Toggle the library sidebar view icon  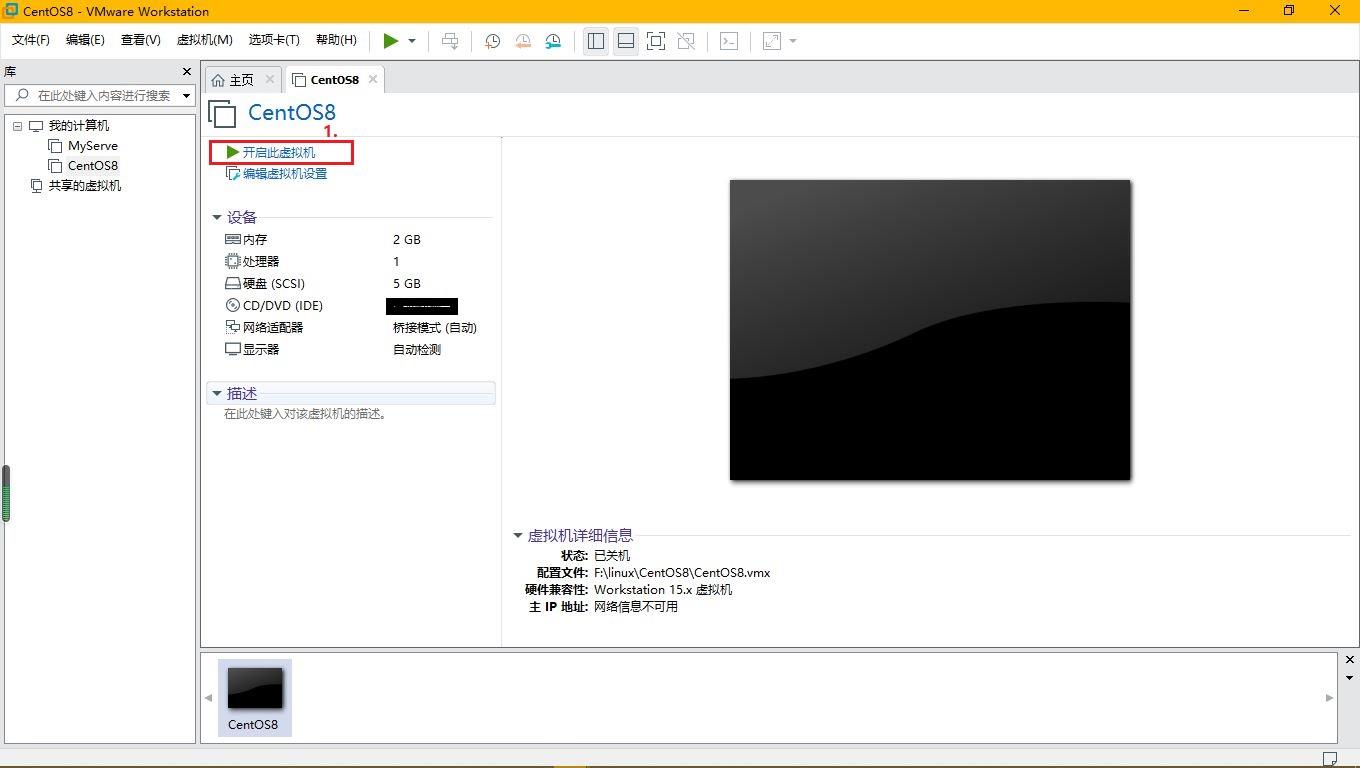[x=596, y=41]
